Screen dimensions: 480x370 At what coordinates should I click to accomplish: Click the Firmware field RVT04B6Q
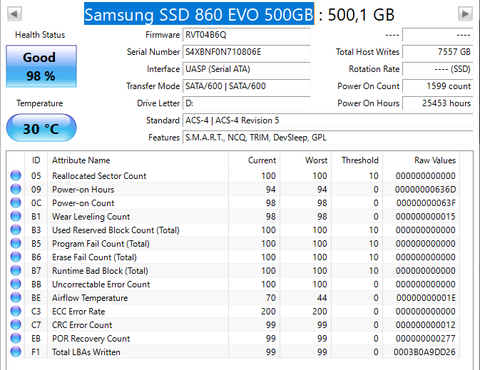tap(246, 35)
